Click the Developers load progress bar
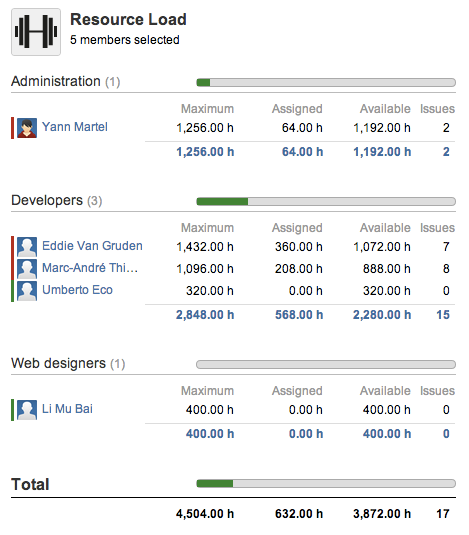This screenshot has height=535, width=469. [x=326, y=201]
